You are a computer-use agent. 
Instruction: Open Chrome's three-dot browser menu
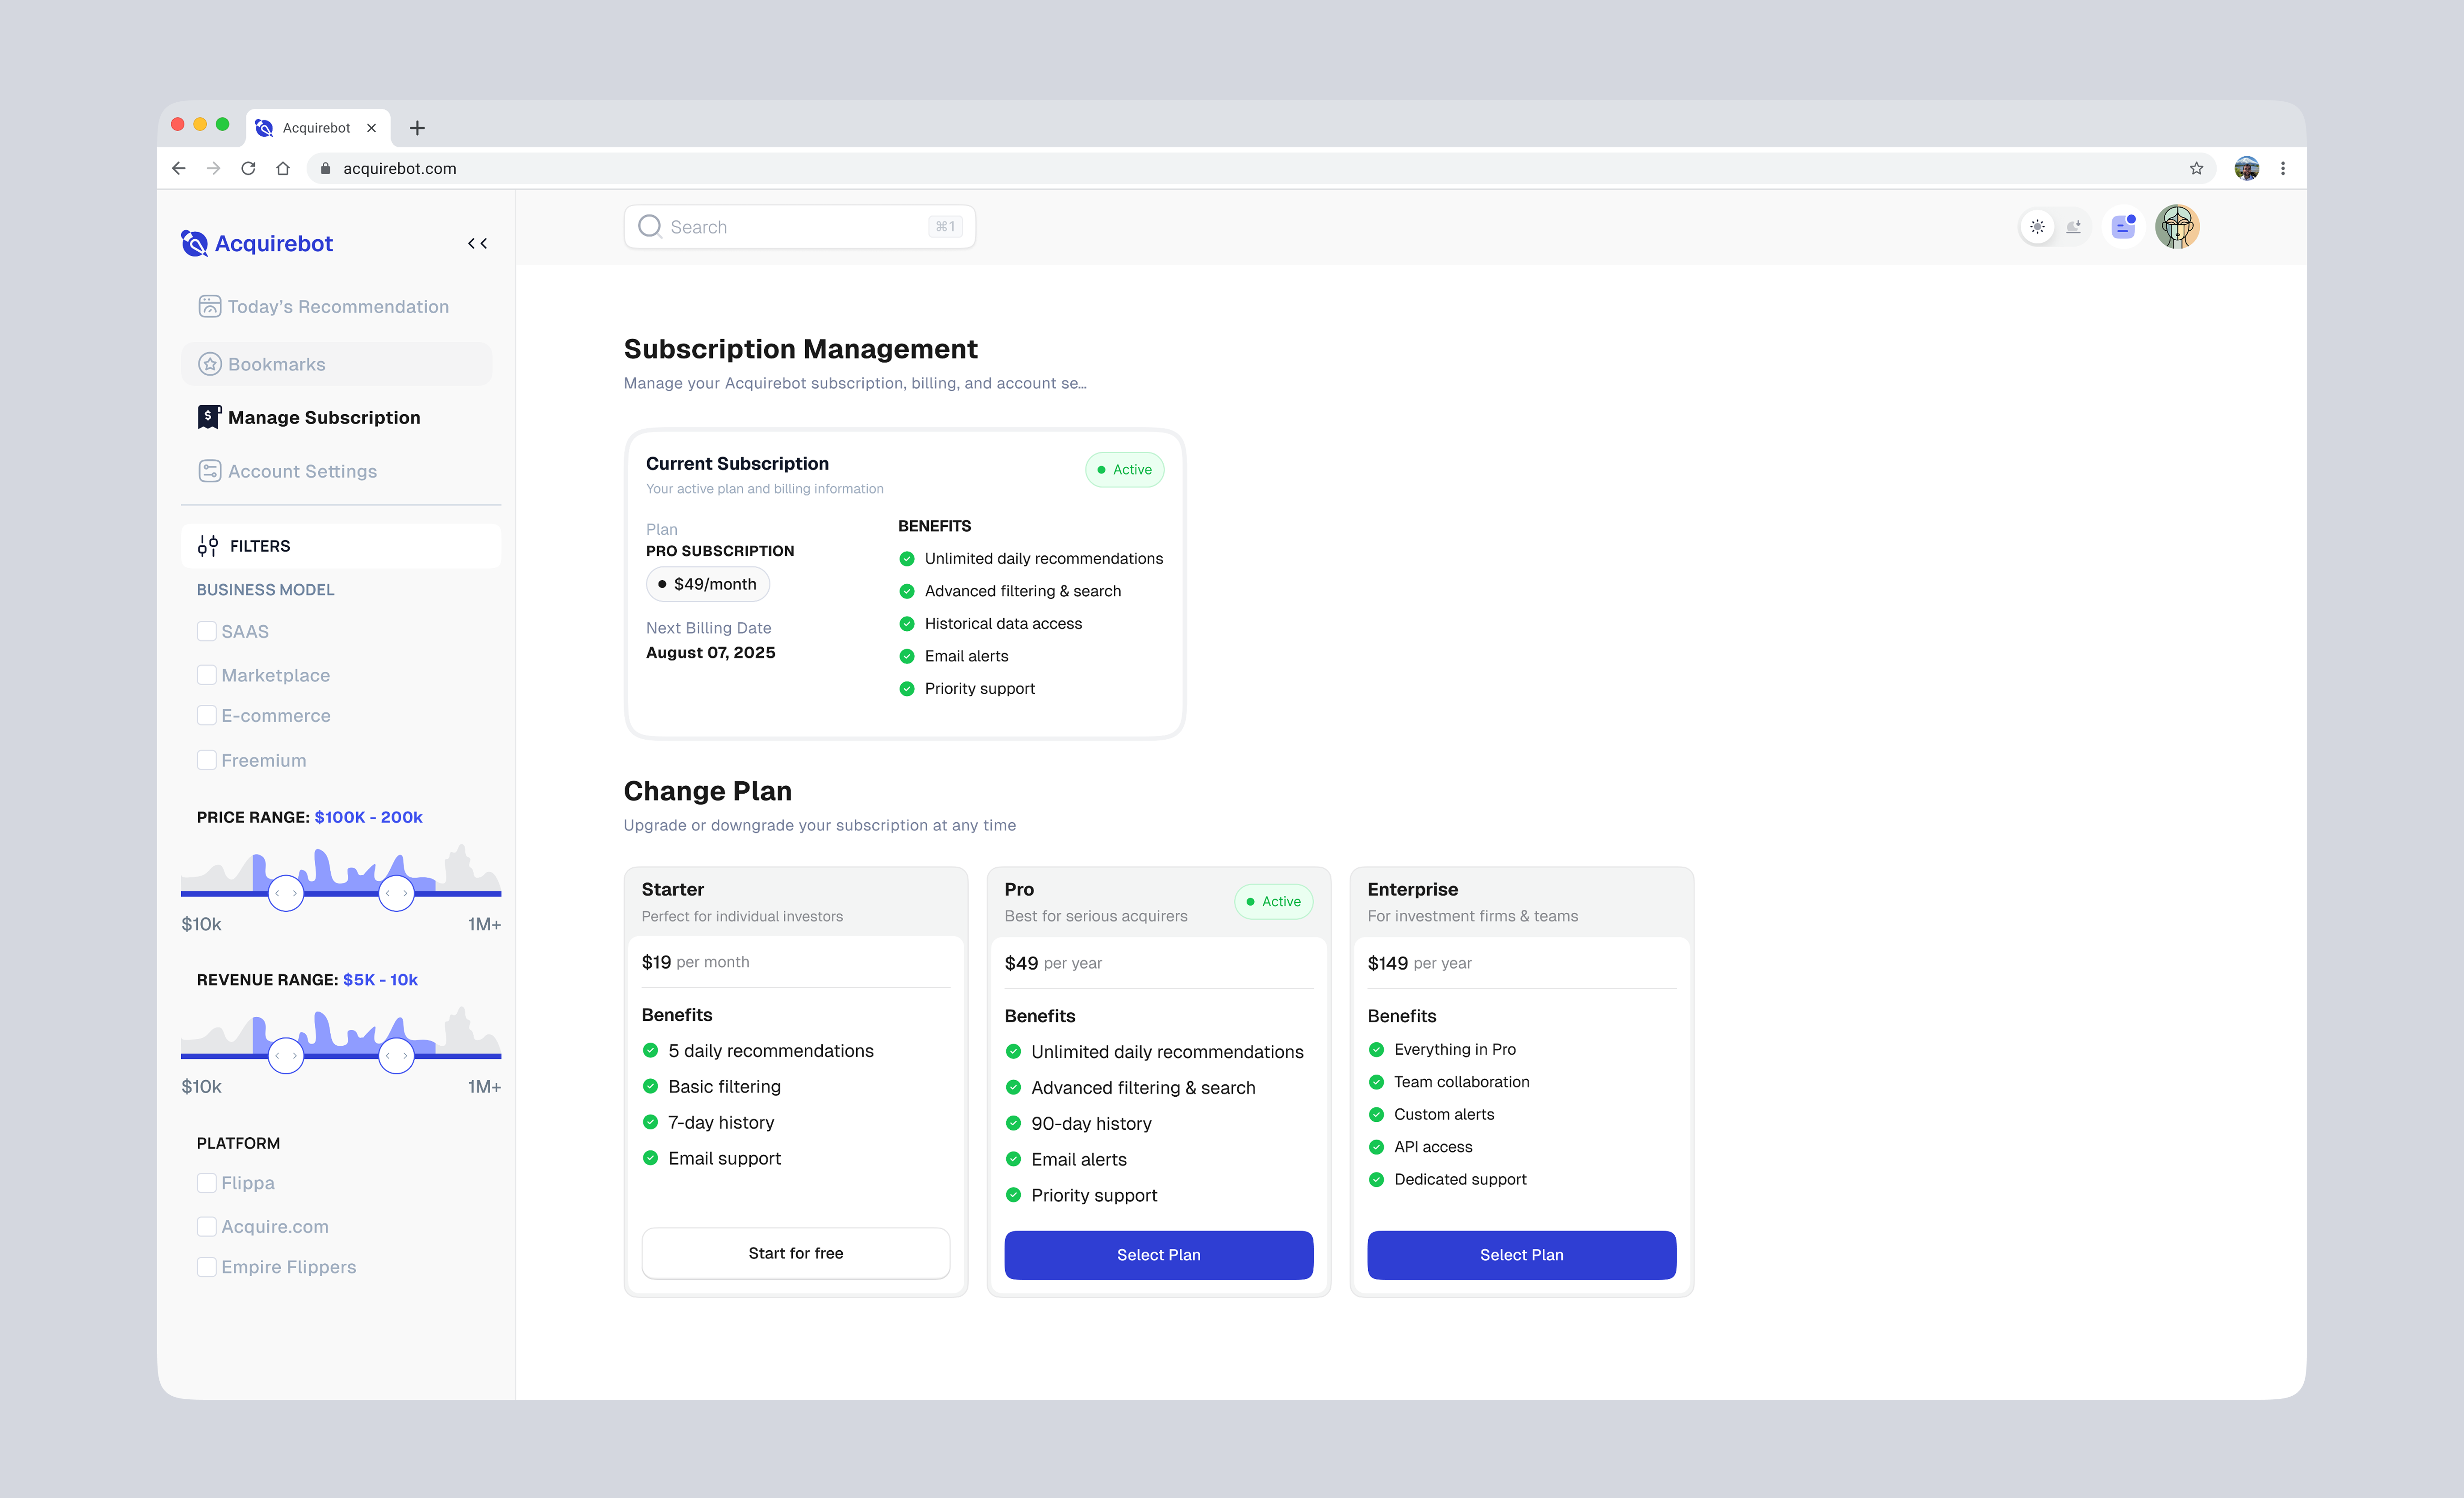[2283, 168]
